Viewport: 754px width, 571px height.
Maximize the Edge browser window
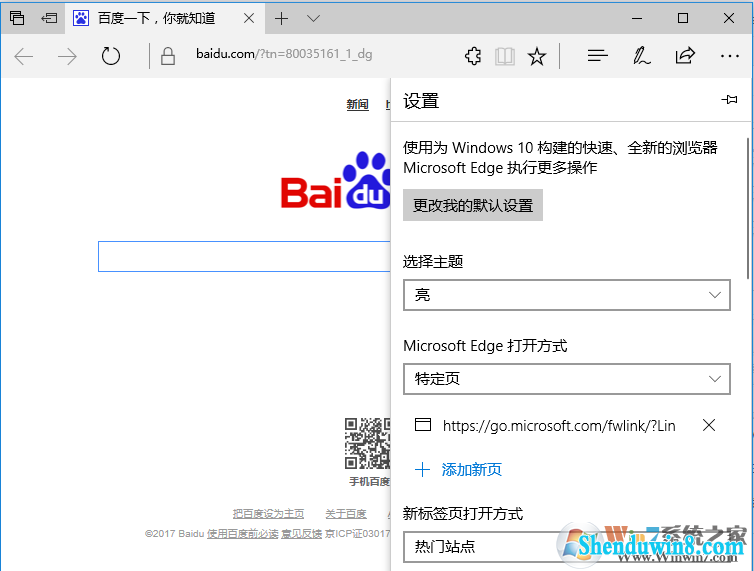pyautogui.click(x=683, y=18)
